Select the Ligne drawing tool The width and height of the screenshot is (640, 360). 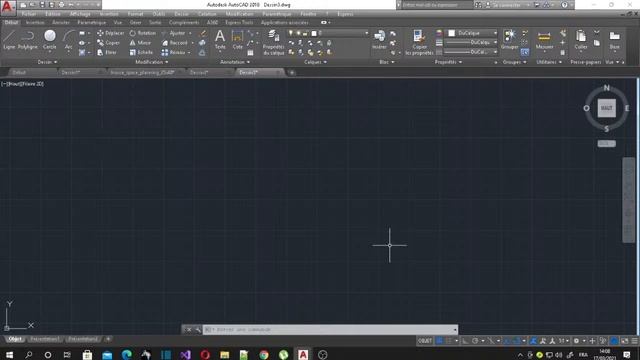pyautogui.click(x=9, y=40)
